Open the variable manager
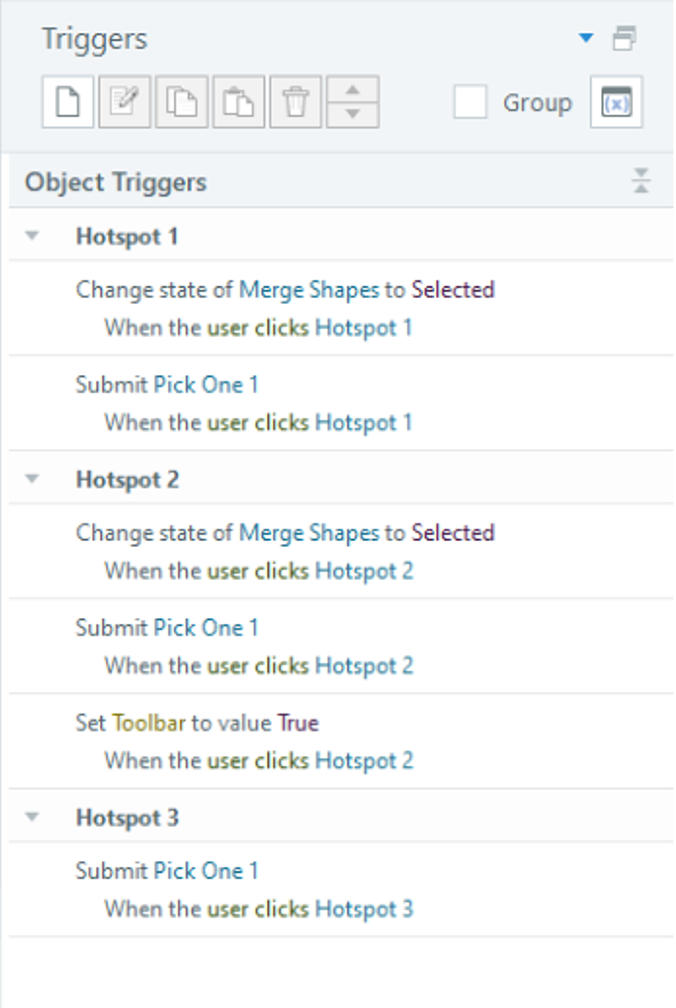 tap(617, 101)
